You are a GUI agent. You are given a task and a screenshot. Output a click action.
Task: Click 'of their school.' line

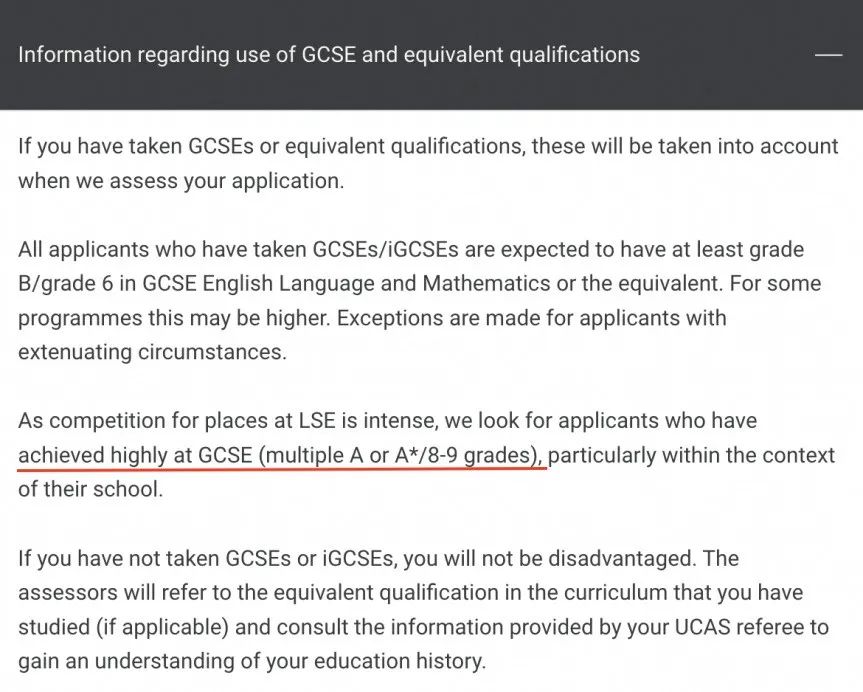coord(91,489)
